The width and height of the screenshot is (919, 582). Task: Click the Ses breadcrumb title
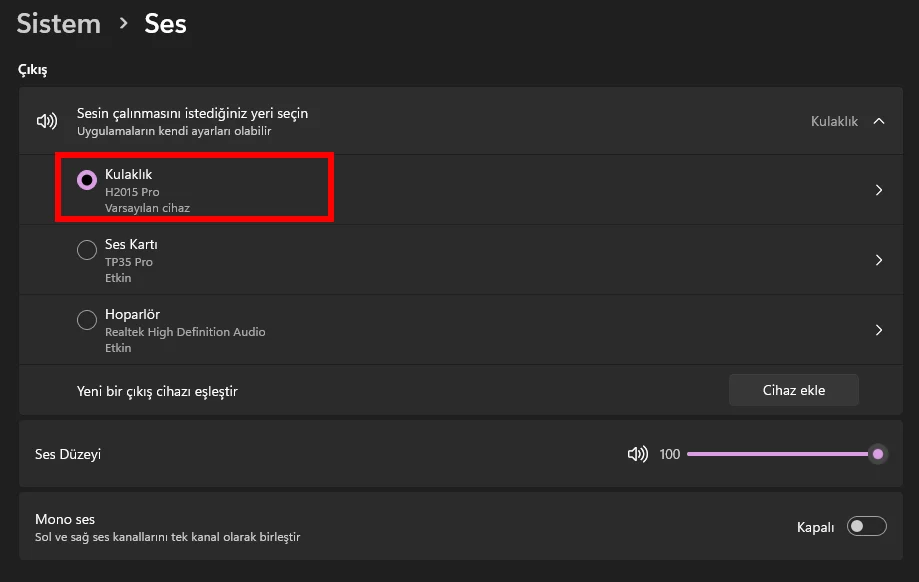point(165,23)
